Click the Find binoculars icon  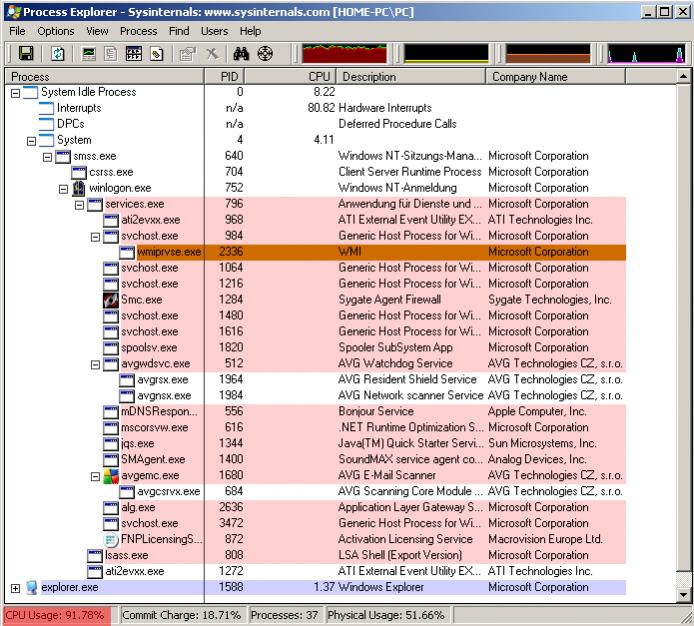click(x=241, y=54)
